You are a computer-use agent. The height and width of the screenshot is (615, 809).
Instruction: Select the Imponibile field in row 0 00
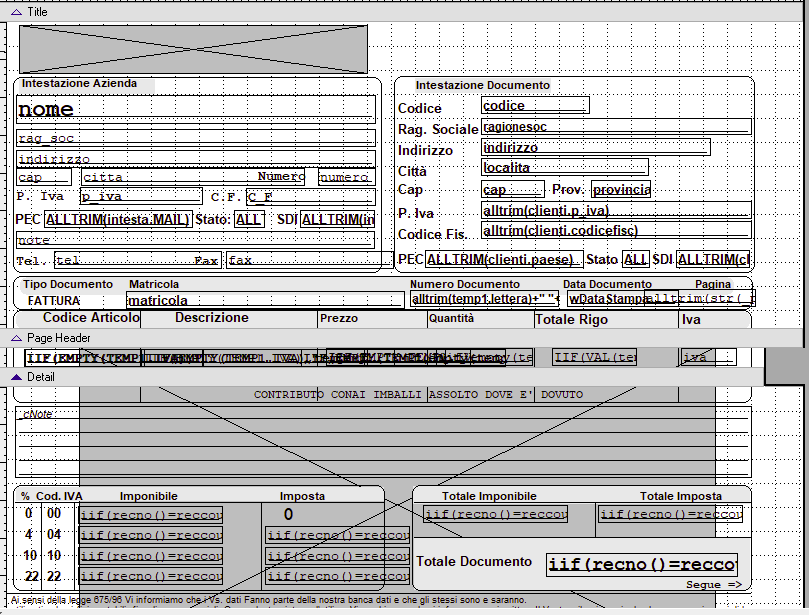point(151,514)
